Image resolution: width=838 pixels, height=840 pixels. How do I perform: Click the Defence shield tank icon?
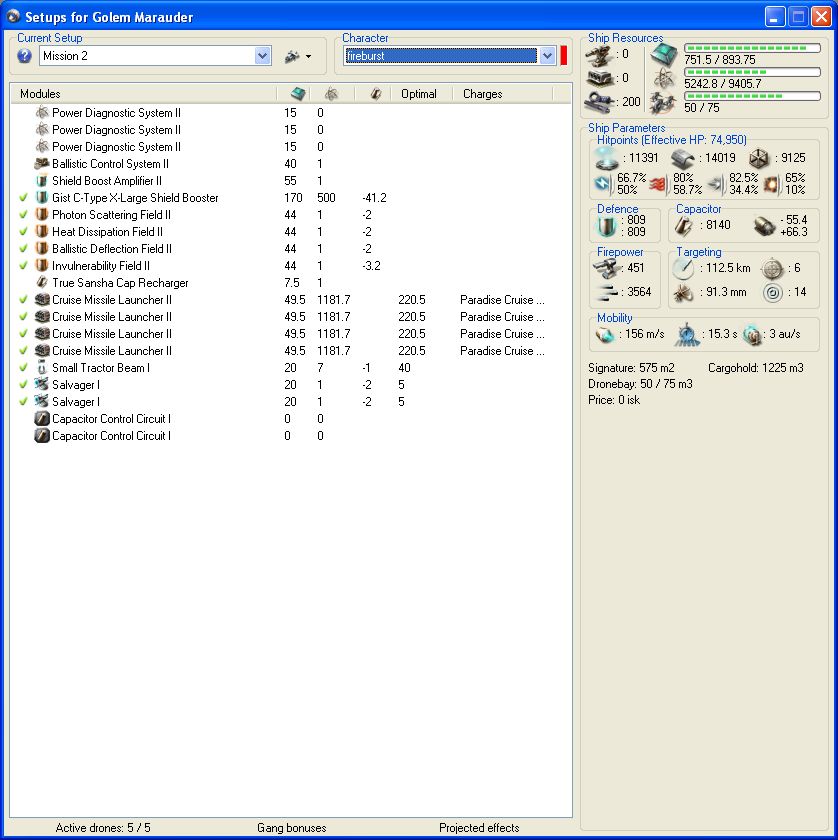607,226
